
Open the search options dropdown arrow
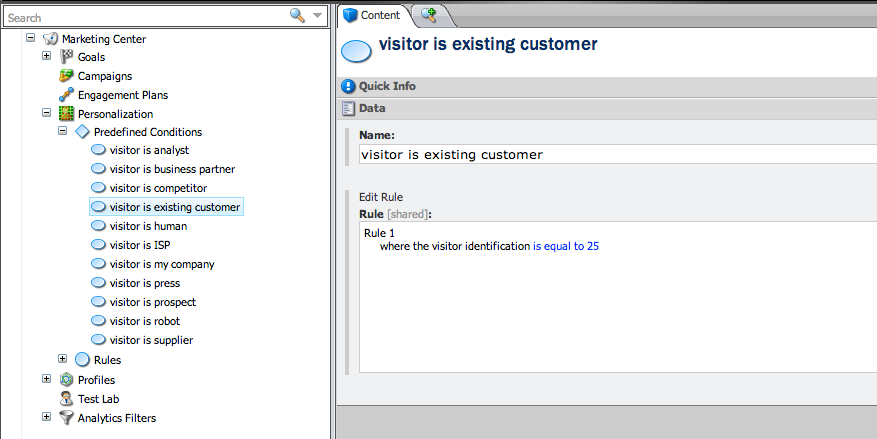pos(317,16)
